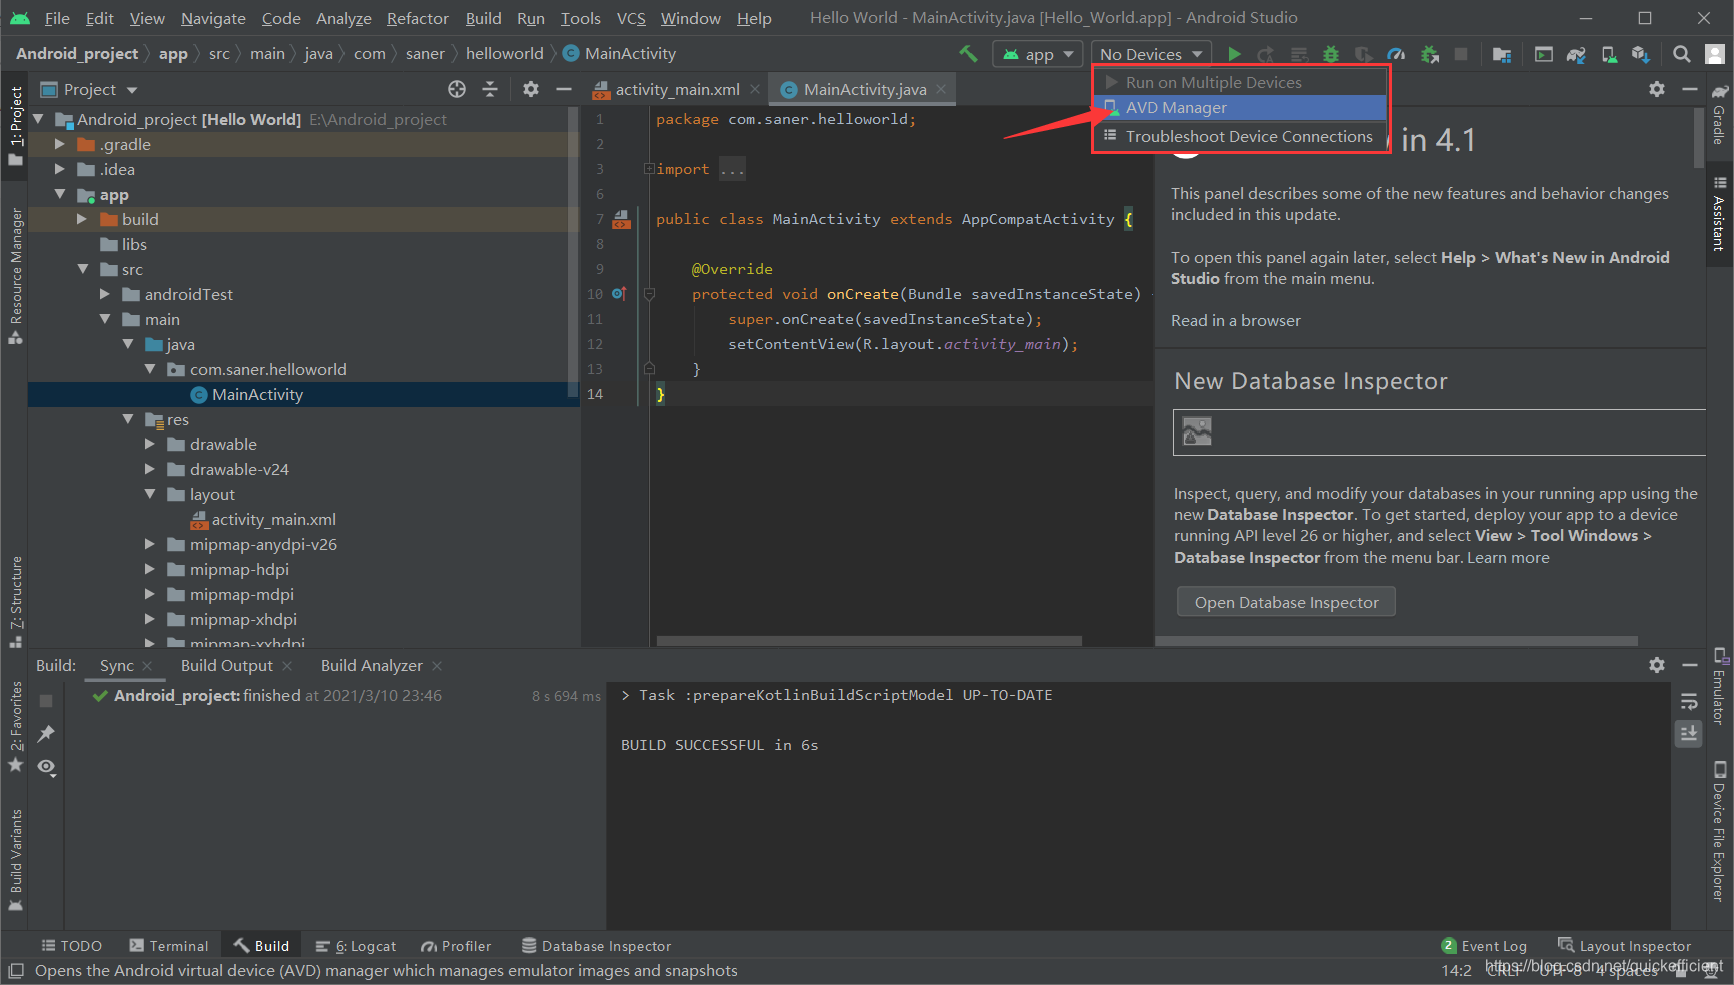Viewport: 1734px width, 985px height.
Task: Click MainActivity breadcrumb in navigation bar
Action: pos(619,54)
